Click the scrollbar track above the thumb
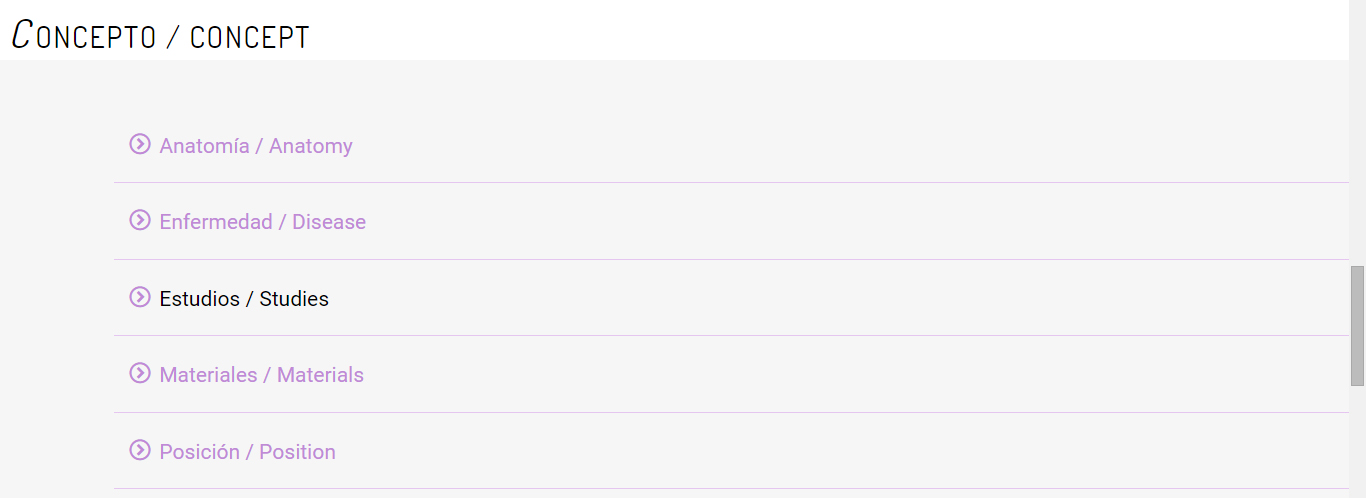 coord(1357,150)
